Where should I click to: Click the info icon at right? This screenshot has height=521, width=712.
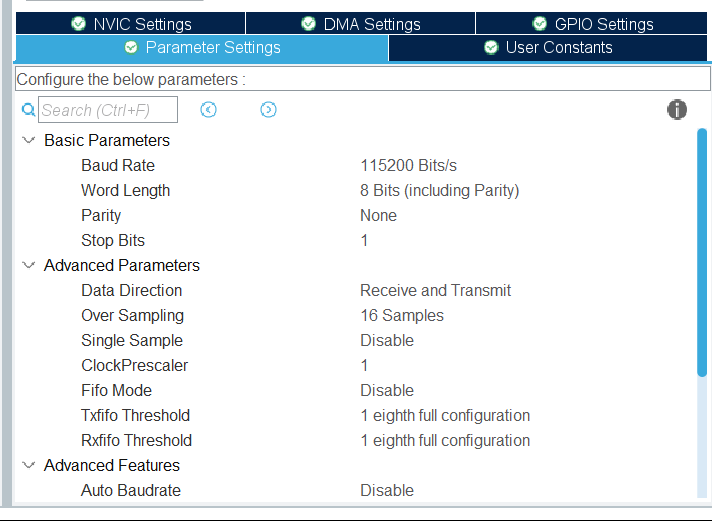[x=677, y=110]
